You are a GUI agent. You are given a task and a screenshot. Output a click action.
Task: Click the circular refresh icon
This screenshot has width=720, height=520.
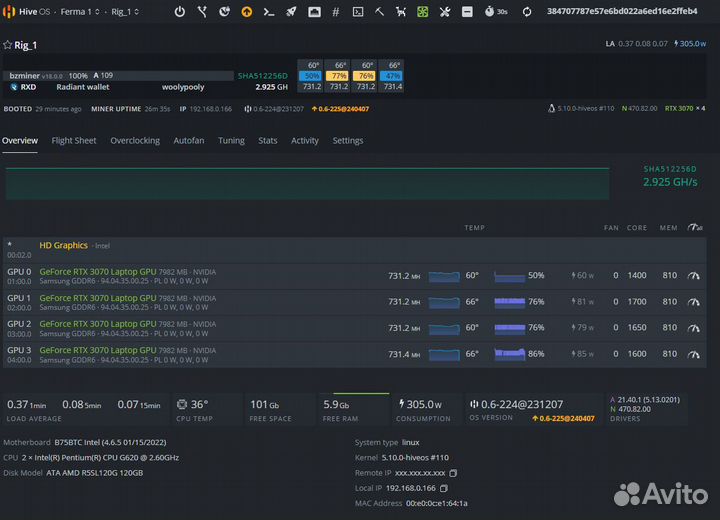527,11
